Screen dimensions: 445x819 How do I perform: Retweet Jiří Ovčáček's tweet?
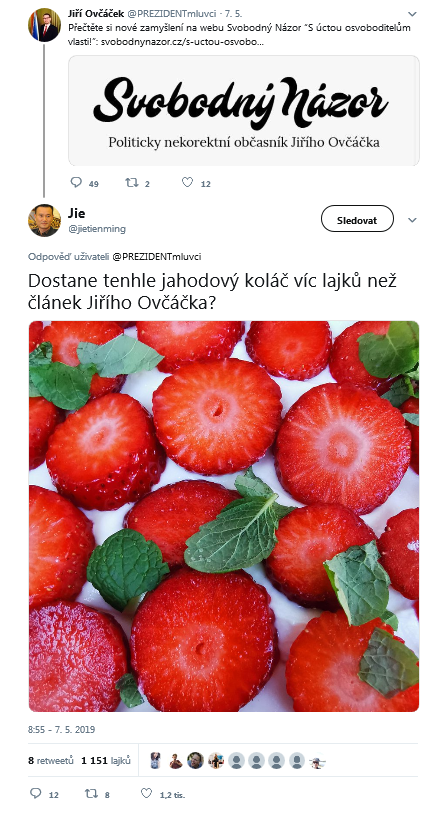coord(132,182)
